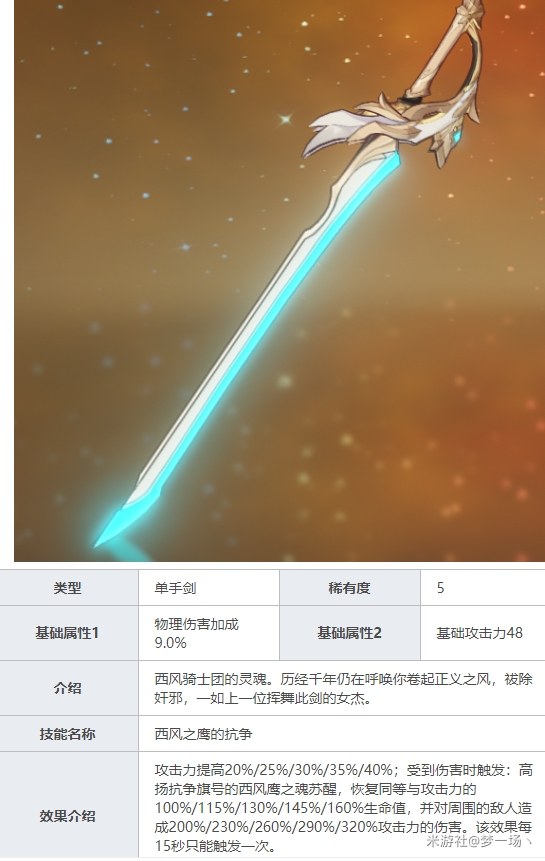Select the 介绍 header cell
Viewport: 545px width, 861px height.
[x=69, y=688]
